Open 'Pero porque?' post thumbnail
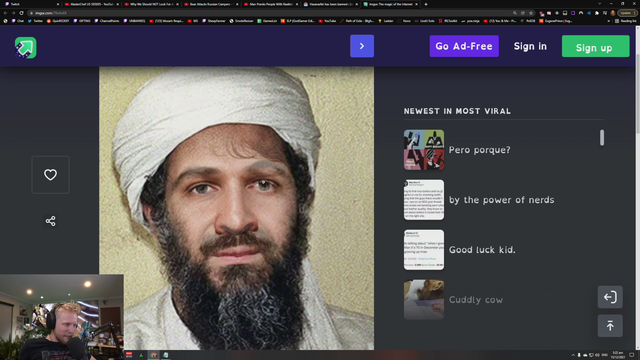 [424, 150]
